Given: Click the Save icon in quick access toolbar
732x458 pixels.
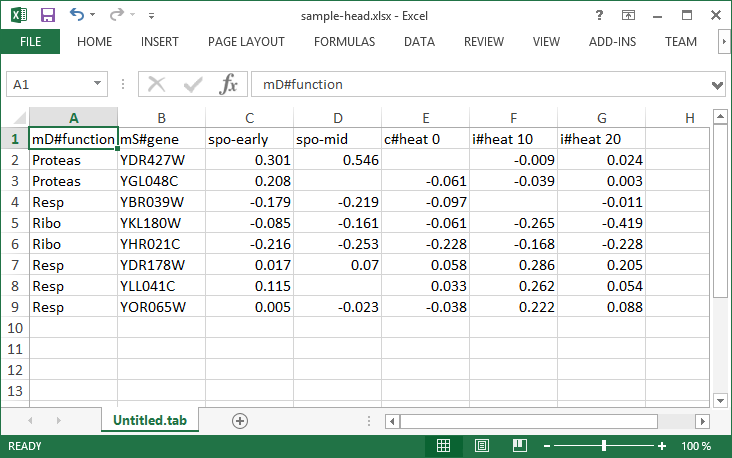Looking at the screenshot, I should point(47,16).
